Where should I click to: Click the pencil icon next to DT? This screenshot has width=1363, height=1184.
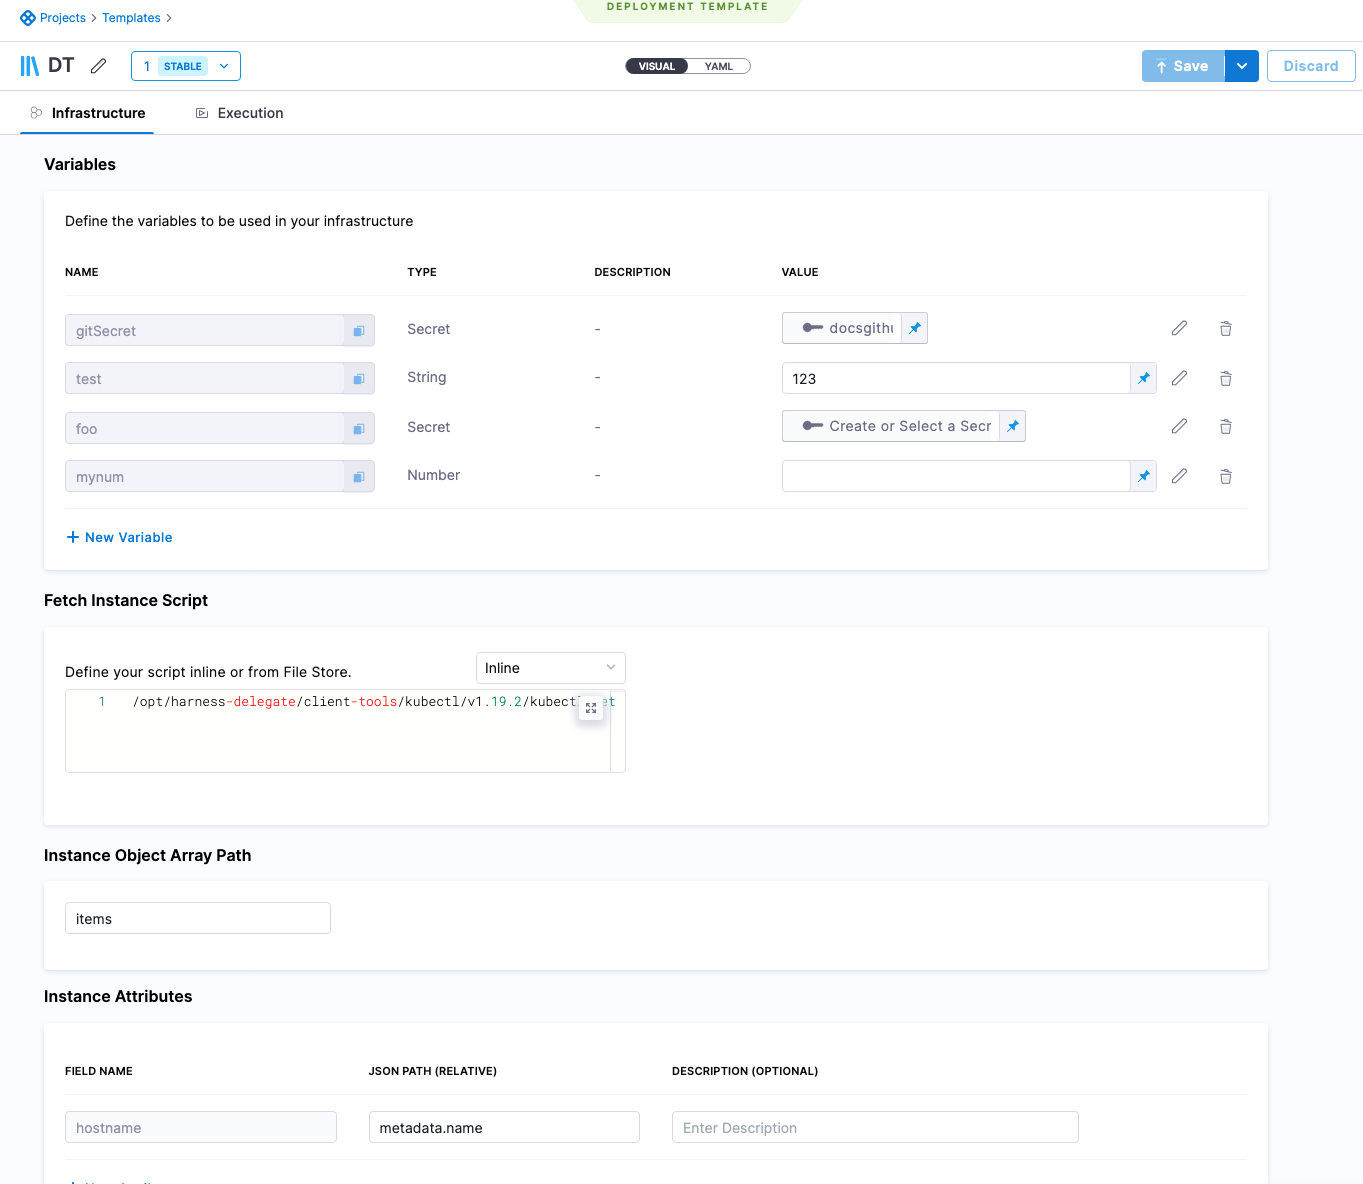pyautogui.click(x=98, y=66)
